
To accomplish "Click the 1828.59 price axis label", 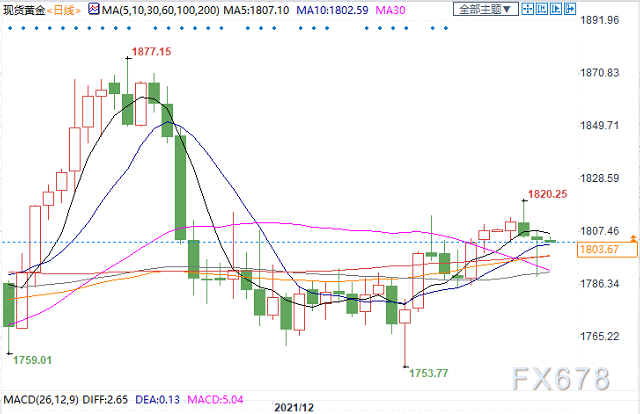I will pos(600,178).
